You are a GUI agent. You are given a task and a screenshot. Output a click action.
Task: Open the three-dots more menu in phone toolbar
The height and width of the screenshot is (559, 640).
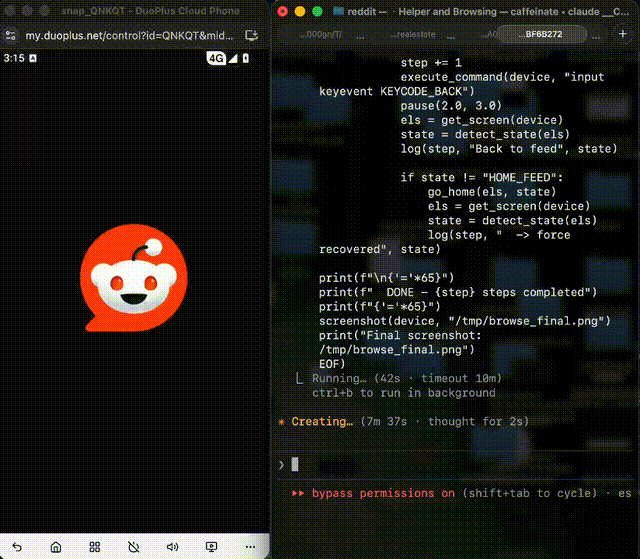250,547
